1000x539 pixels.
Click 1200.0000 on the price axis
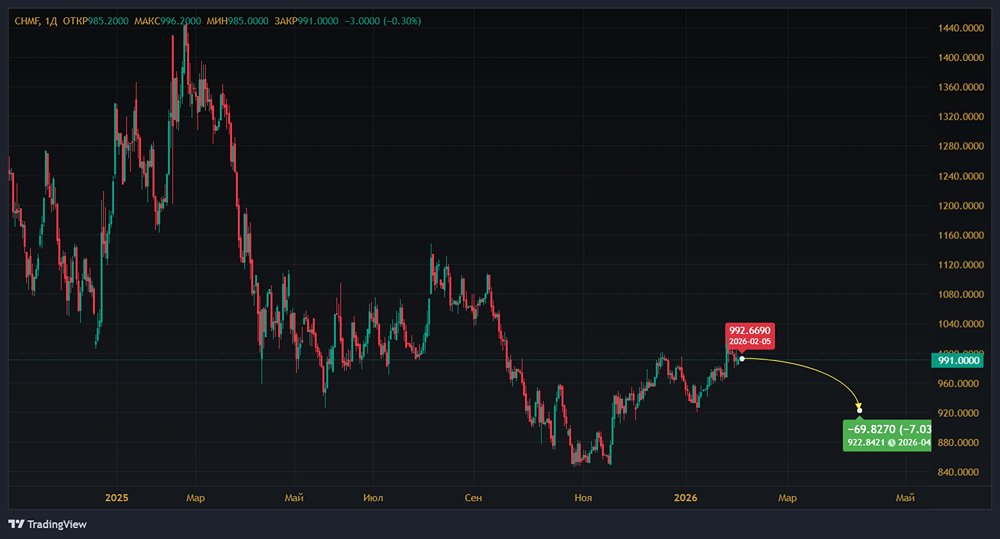tap(961, 205)
